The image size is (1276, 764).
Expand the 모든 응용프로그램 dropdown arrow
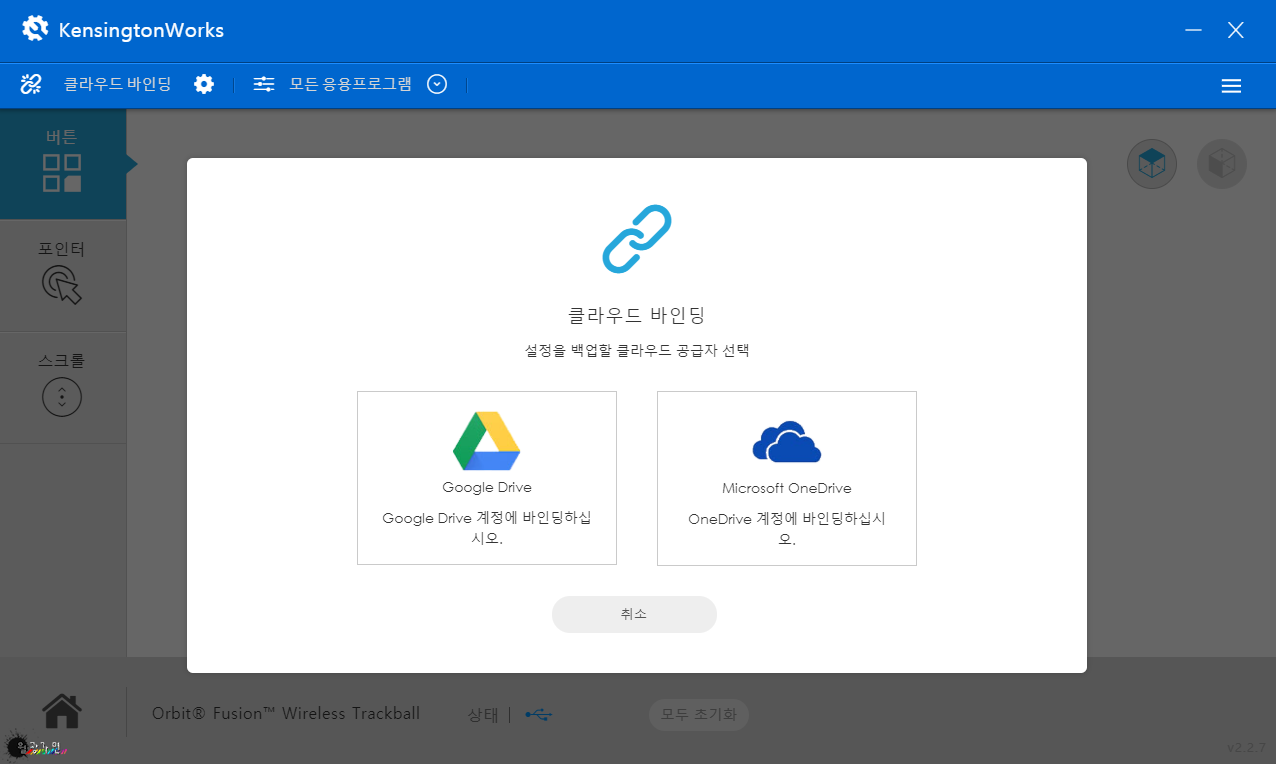(437, 84)
